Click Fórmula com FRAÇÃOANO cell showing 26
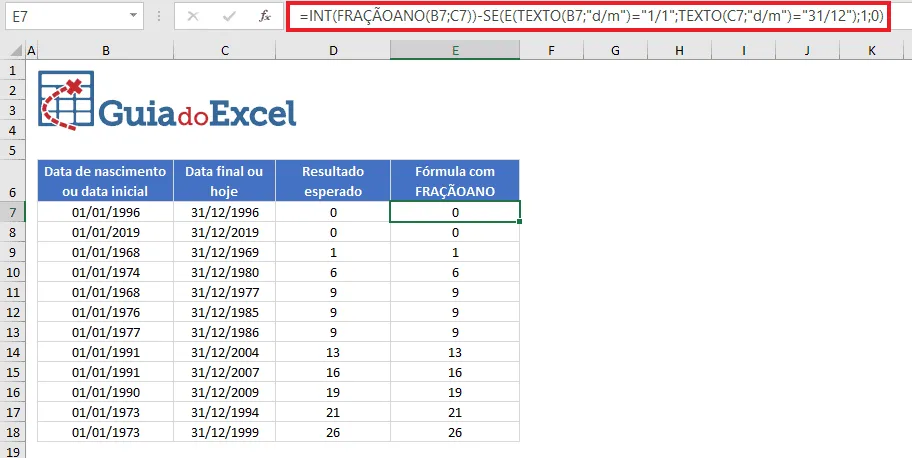Image resolution: width=912 pixels, height=458 pixels. click(x=455, y=432)
